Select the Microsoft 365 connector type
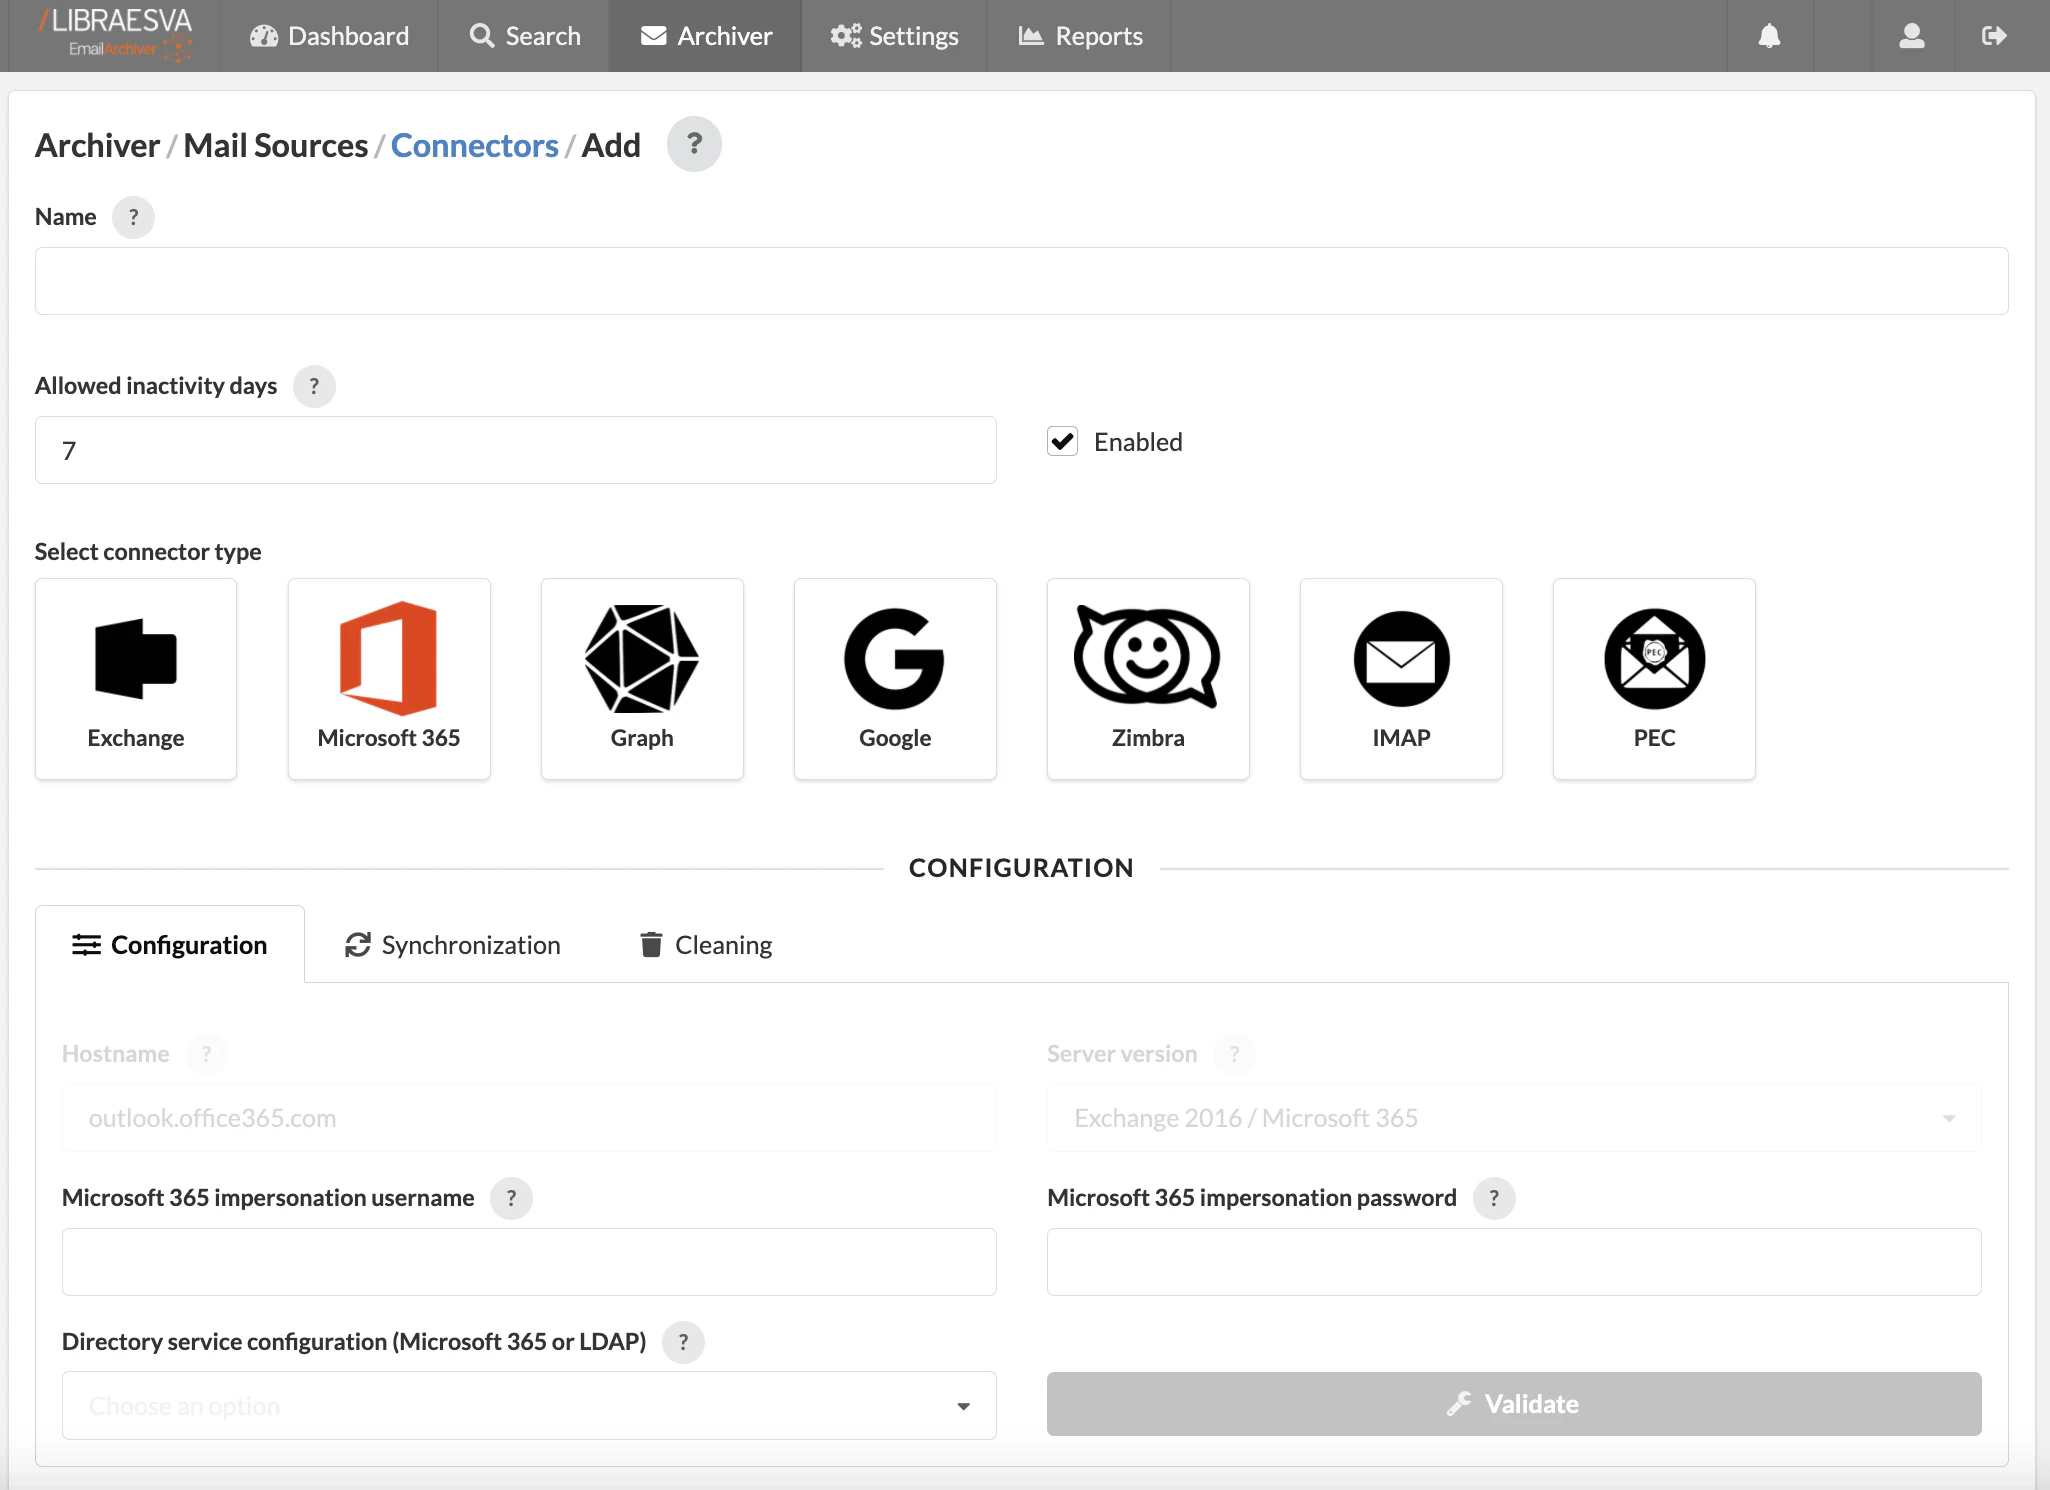 pyautogui.click(x=388, y=678)
